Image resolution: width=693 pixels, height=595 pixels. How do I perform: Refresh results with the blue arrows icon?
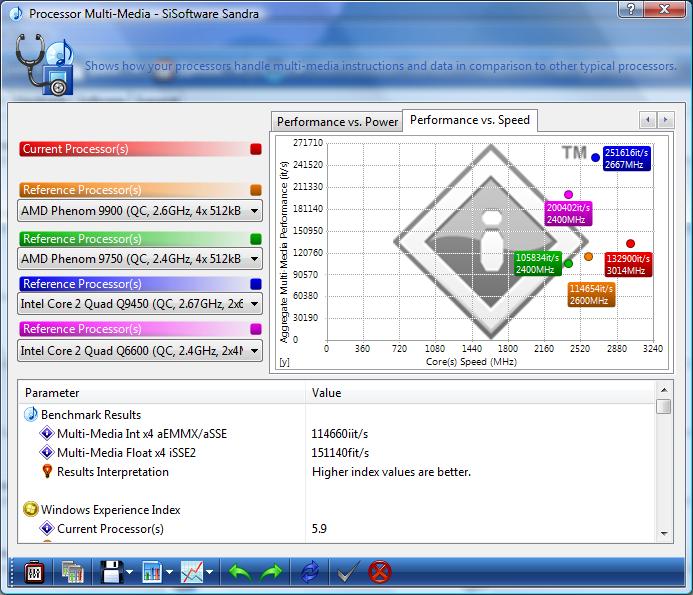[x=309, y=572]
